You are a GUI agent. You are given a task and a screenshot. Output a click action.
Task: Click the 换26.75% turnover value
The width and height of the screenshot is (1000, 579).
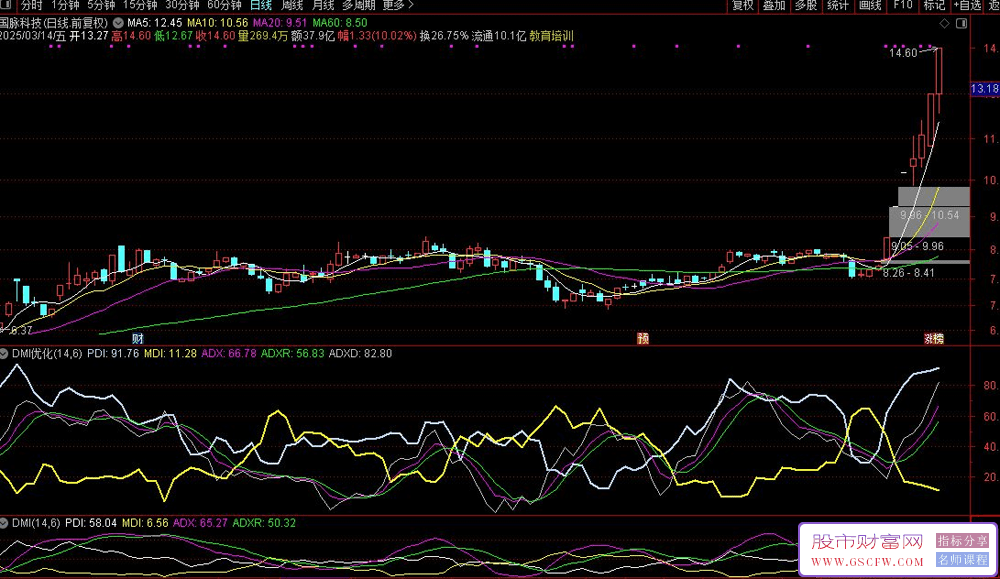point(444,36)
